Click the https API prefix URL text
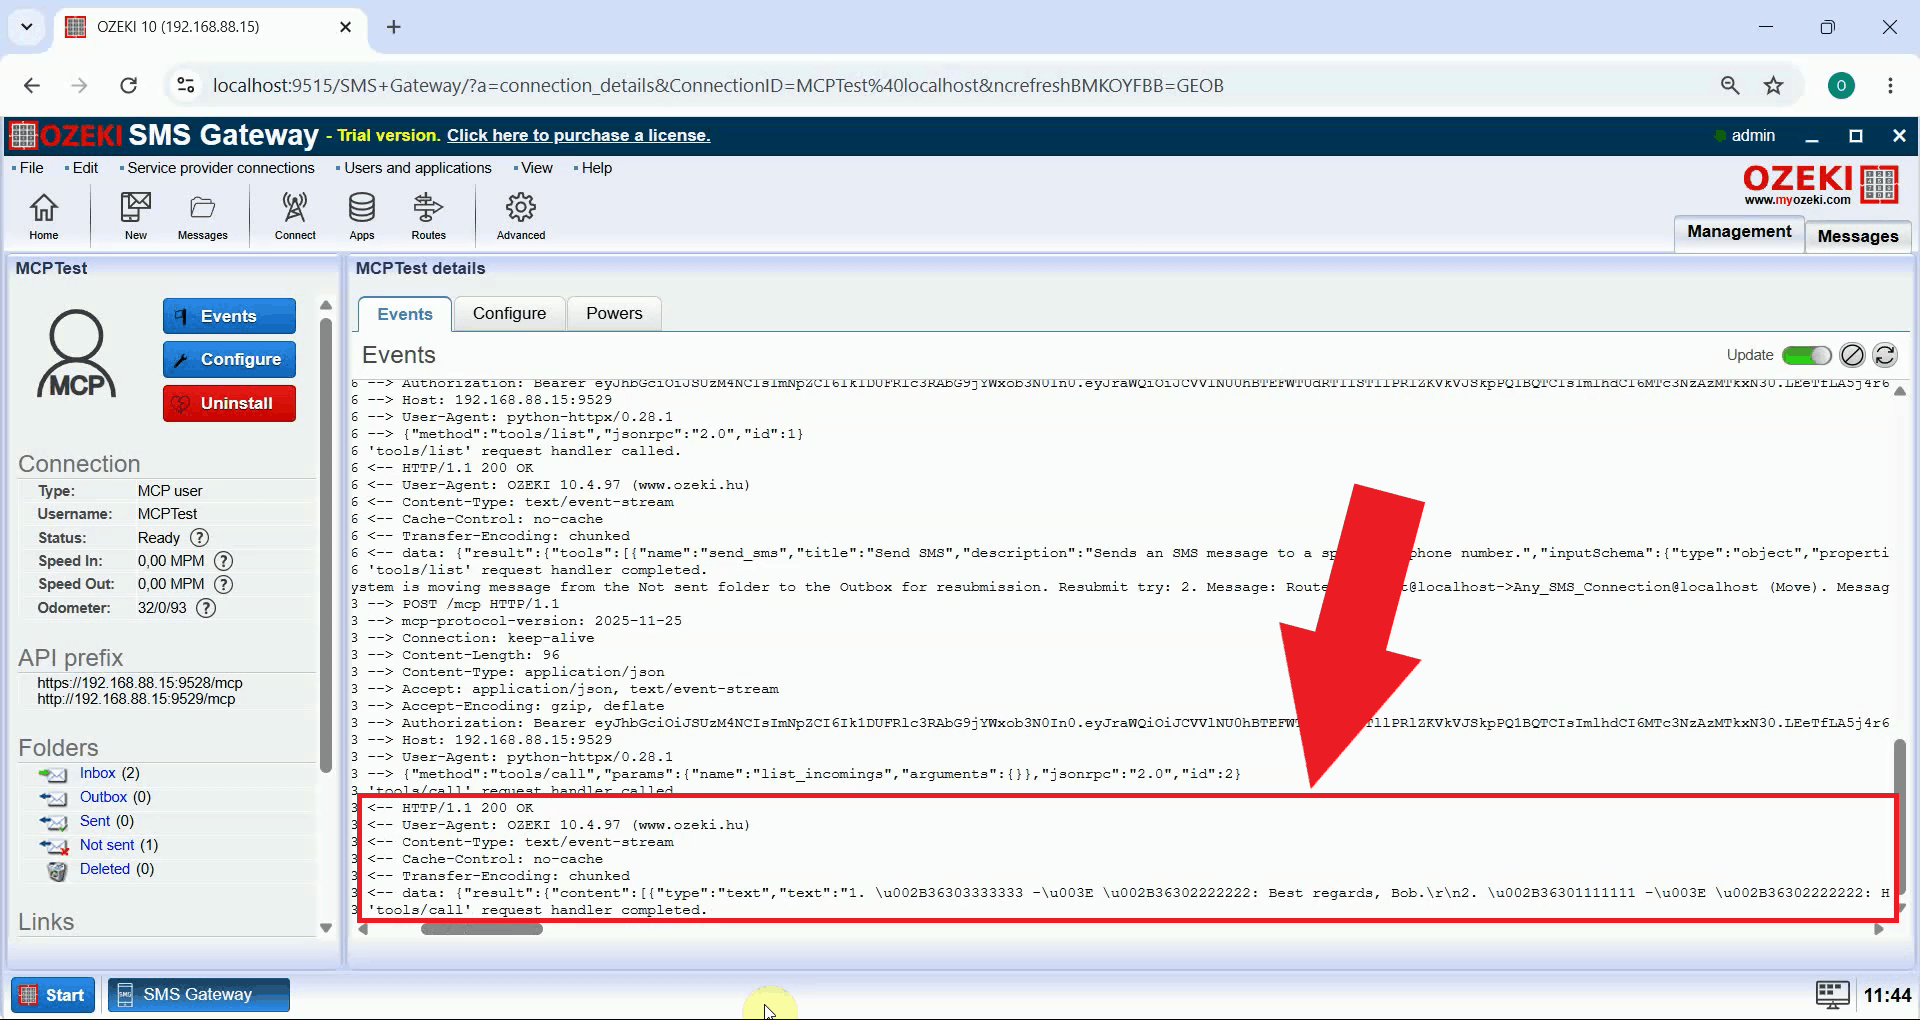1920x1020 pixels. 140,683
